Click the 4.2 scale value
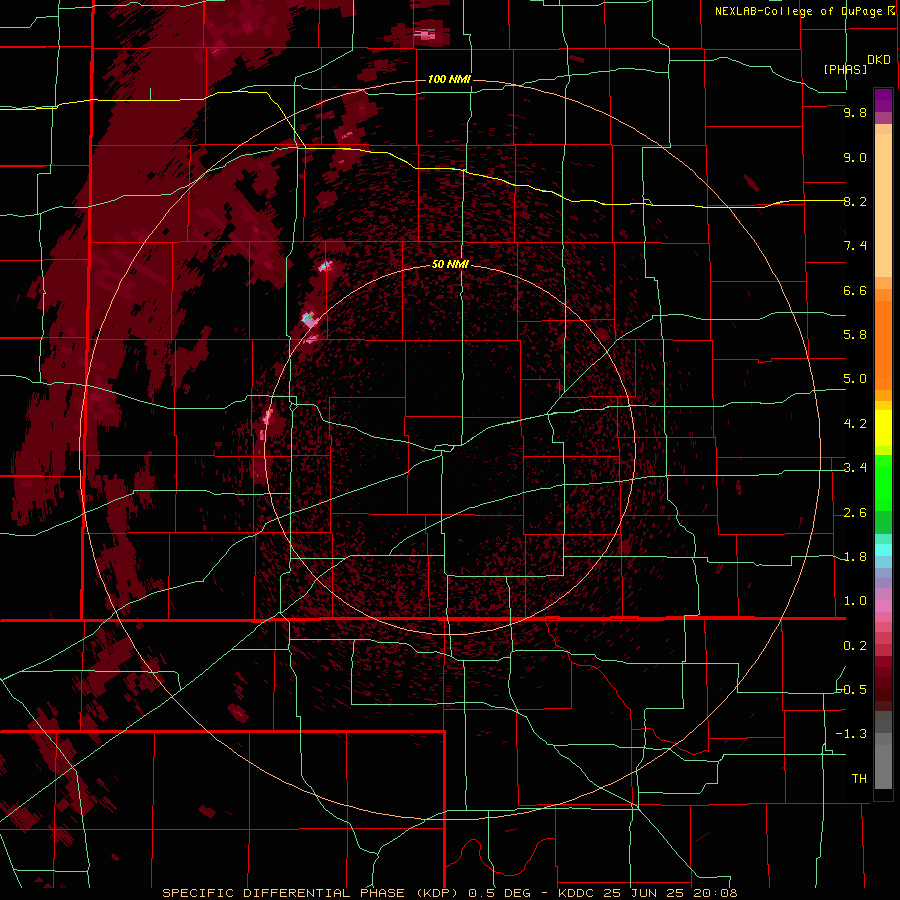This screenshot has height=900, width=900. coord(855,424)
